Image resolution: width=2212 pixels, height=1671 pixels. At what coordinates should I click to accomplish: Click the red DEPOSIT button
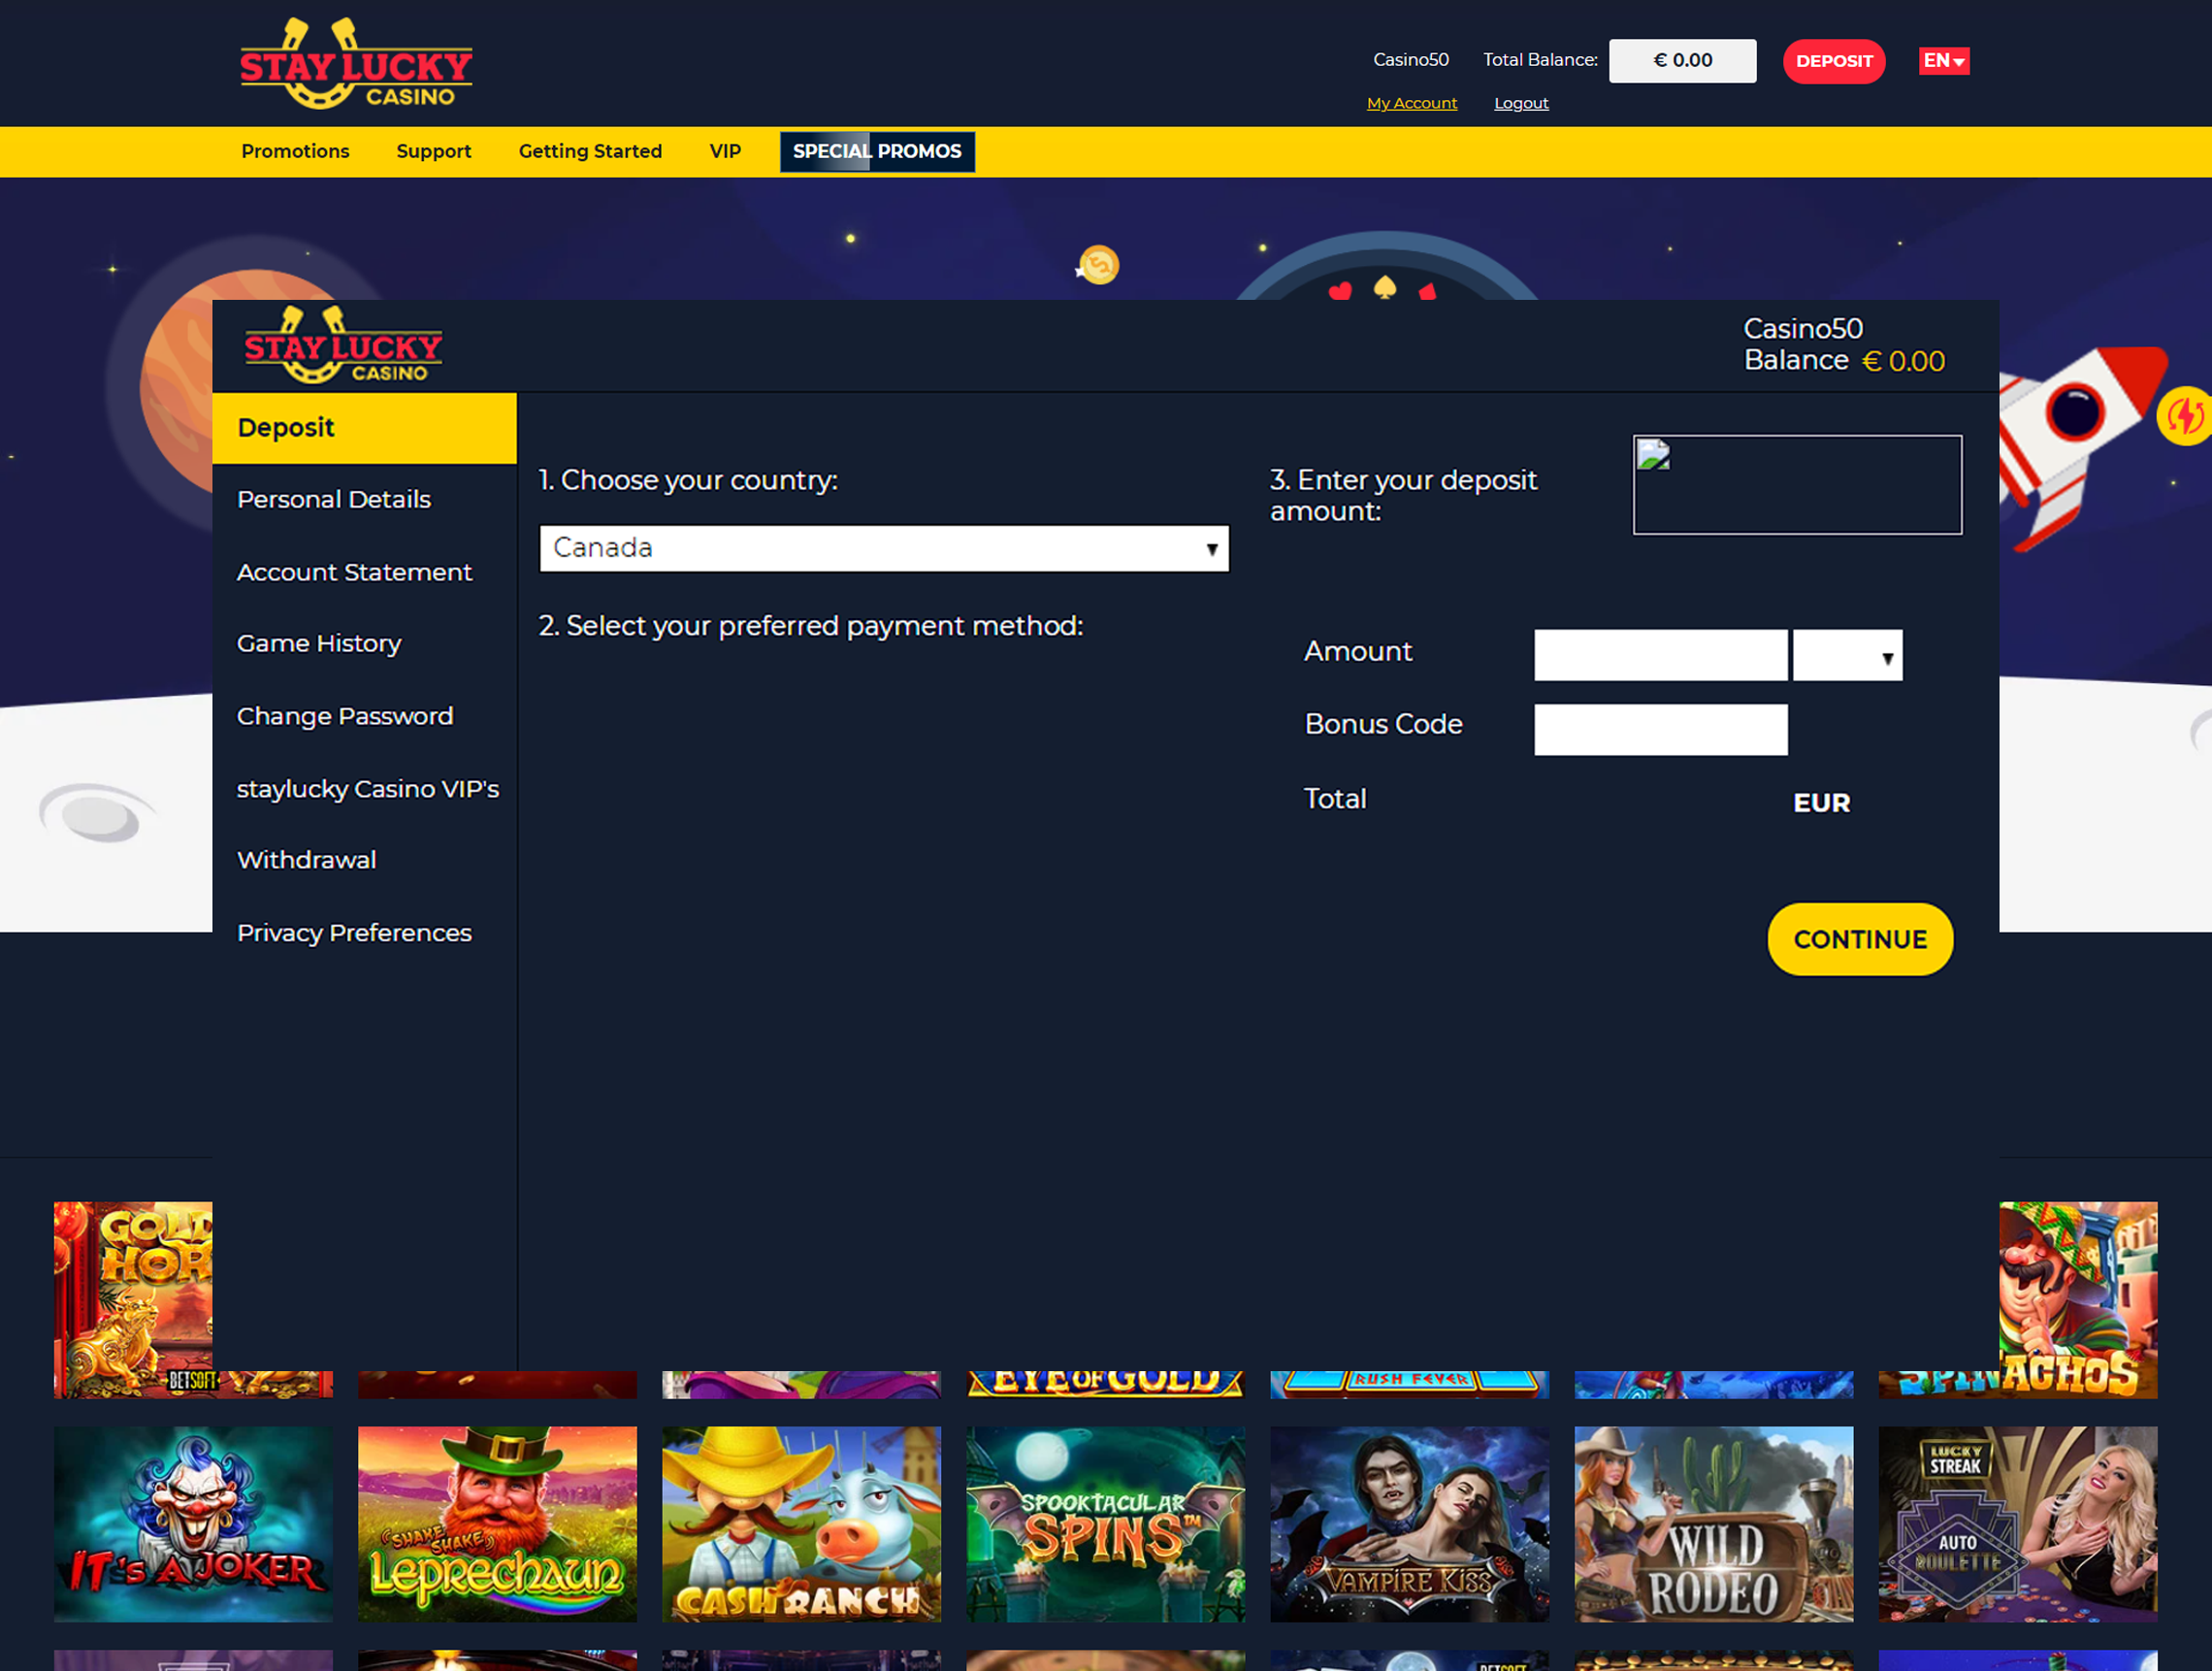(x=1834, y=61)
